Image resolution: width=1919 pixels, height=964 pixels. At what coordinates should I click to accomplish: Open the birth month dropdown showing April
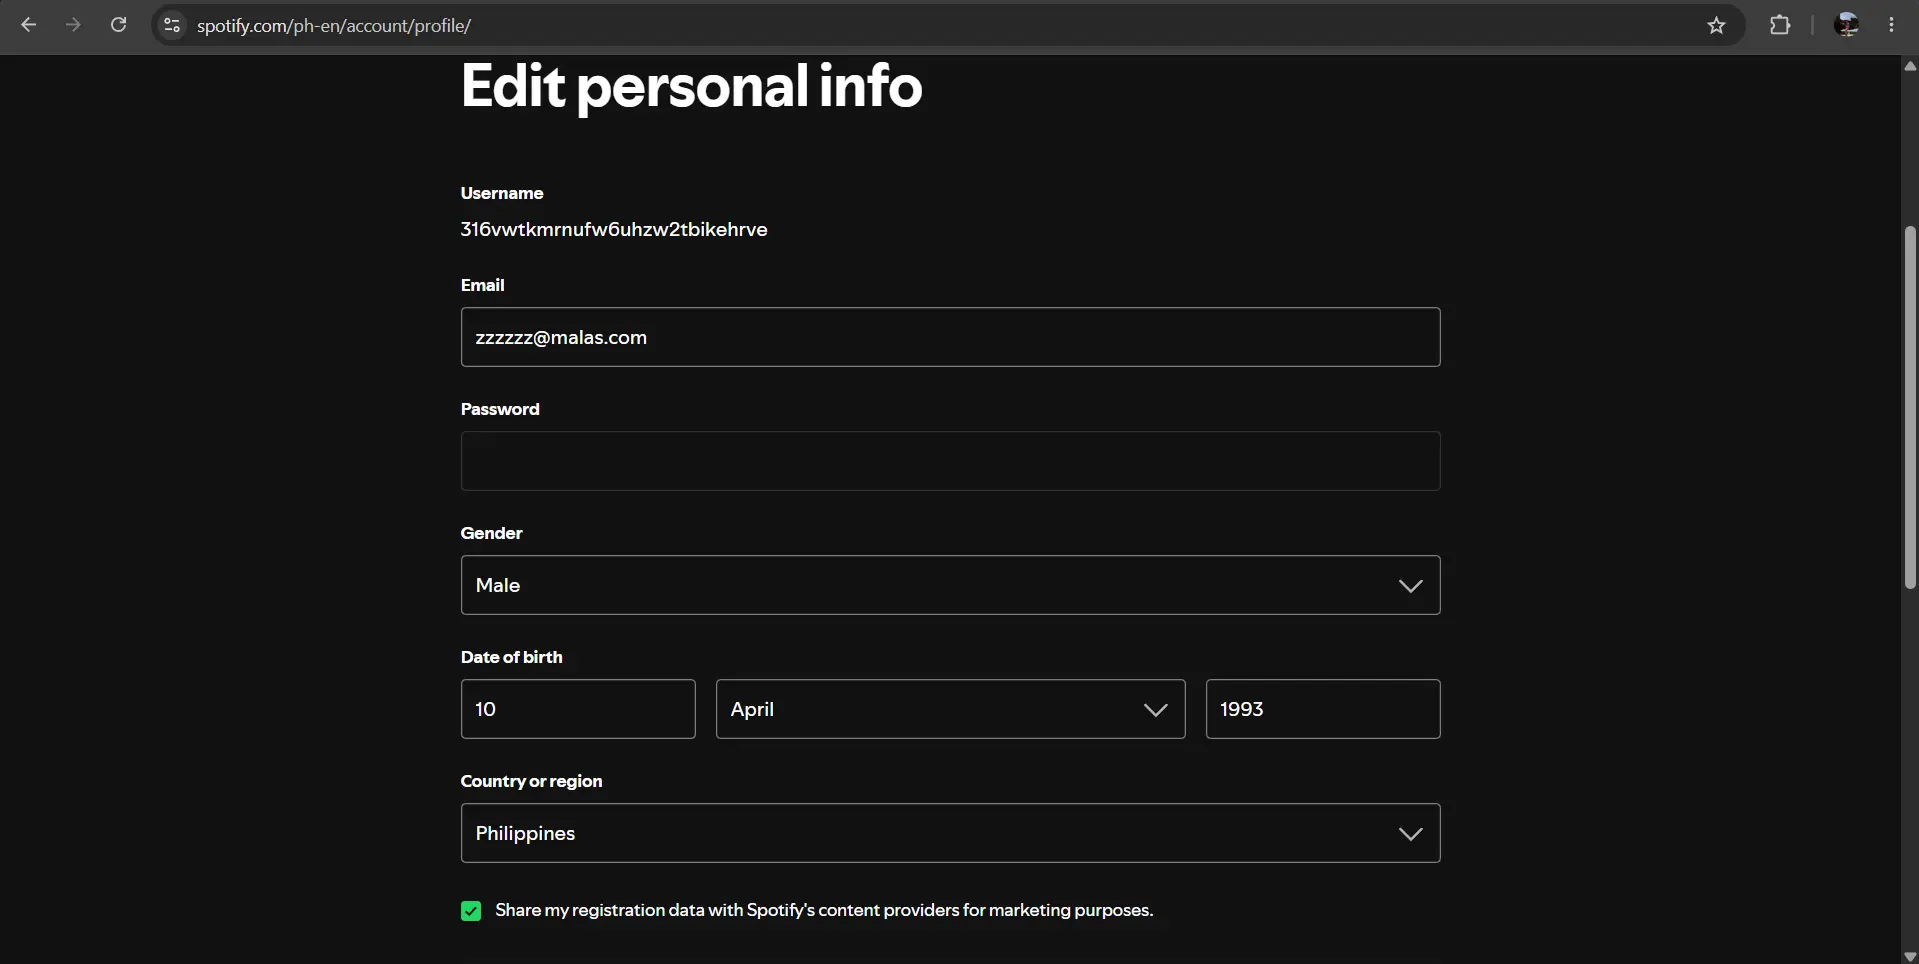click(x=950, y=709)
